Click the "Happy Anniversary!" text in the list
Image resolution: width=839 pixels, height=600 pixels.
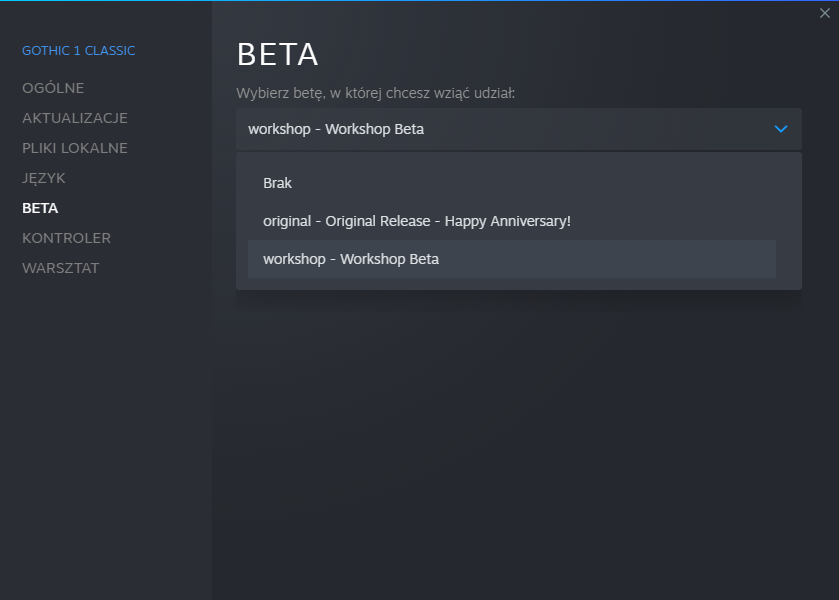[508, 220]
